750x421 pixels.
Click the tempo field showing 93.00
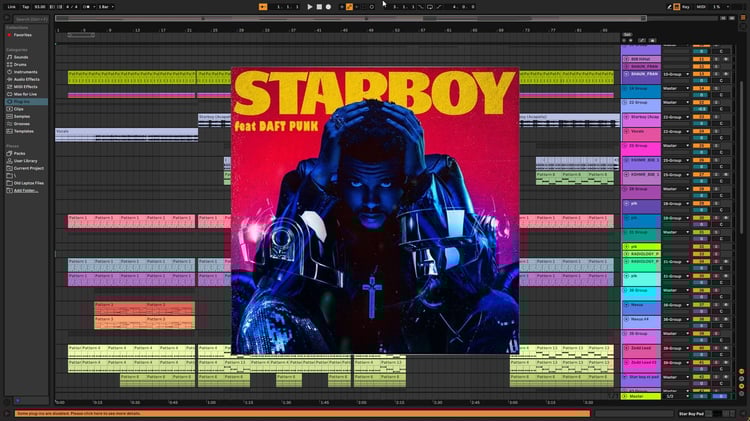pyautogui.click(x=40, y=7)
